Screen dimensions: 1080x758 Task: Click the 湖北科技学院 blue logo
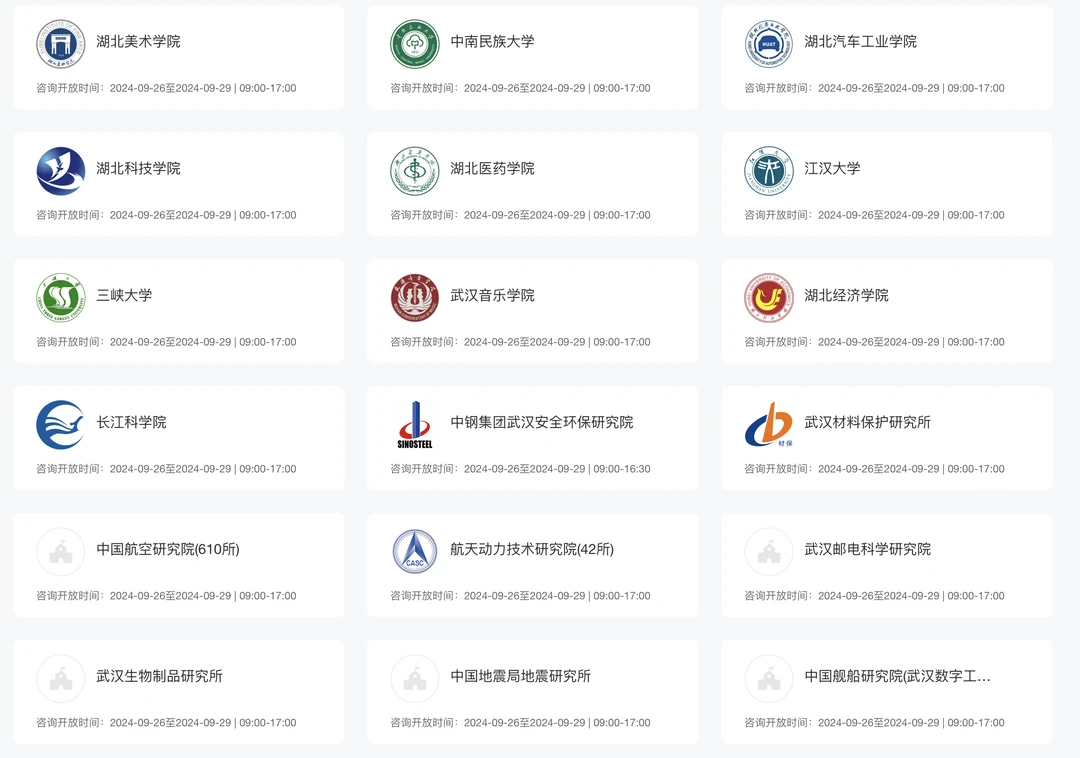pyautogui.click(x=61, y=171)
